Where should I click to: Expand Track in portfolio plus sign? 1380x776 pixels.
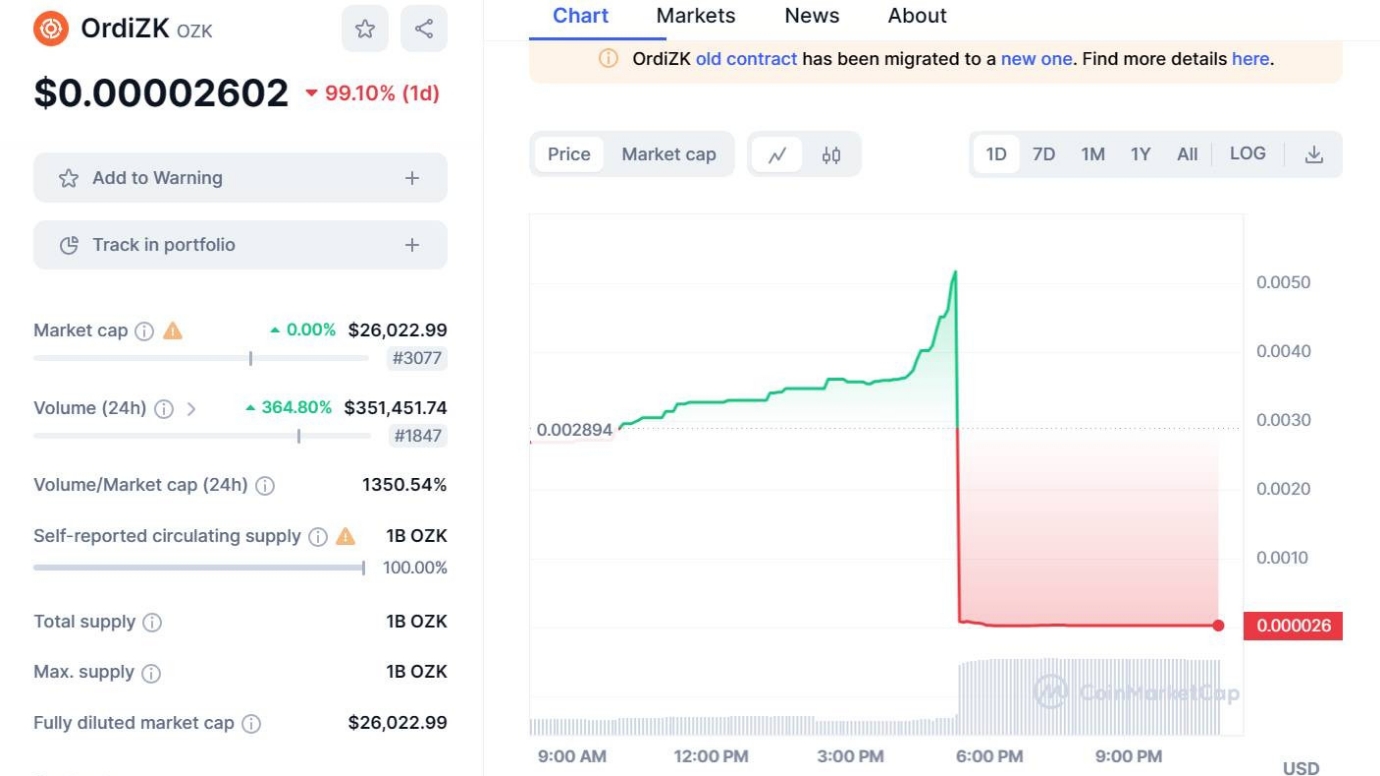[x=412, y=245]
